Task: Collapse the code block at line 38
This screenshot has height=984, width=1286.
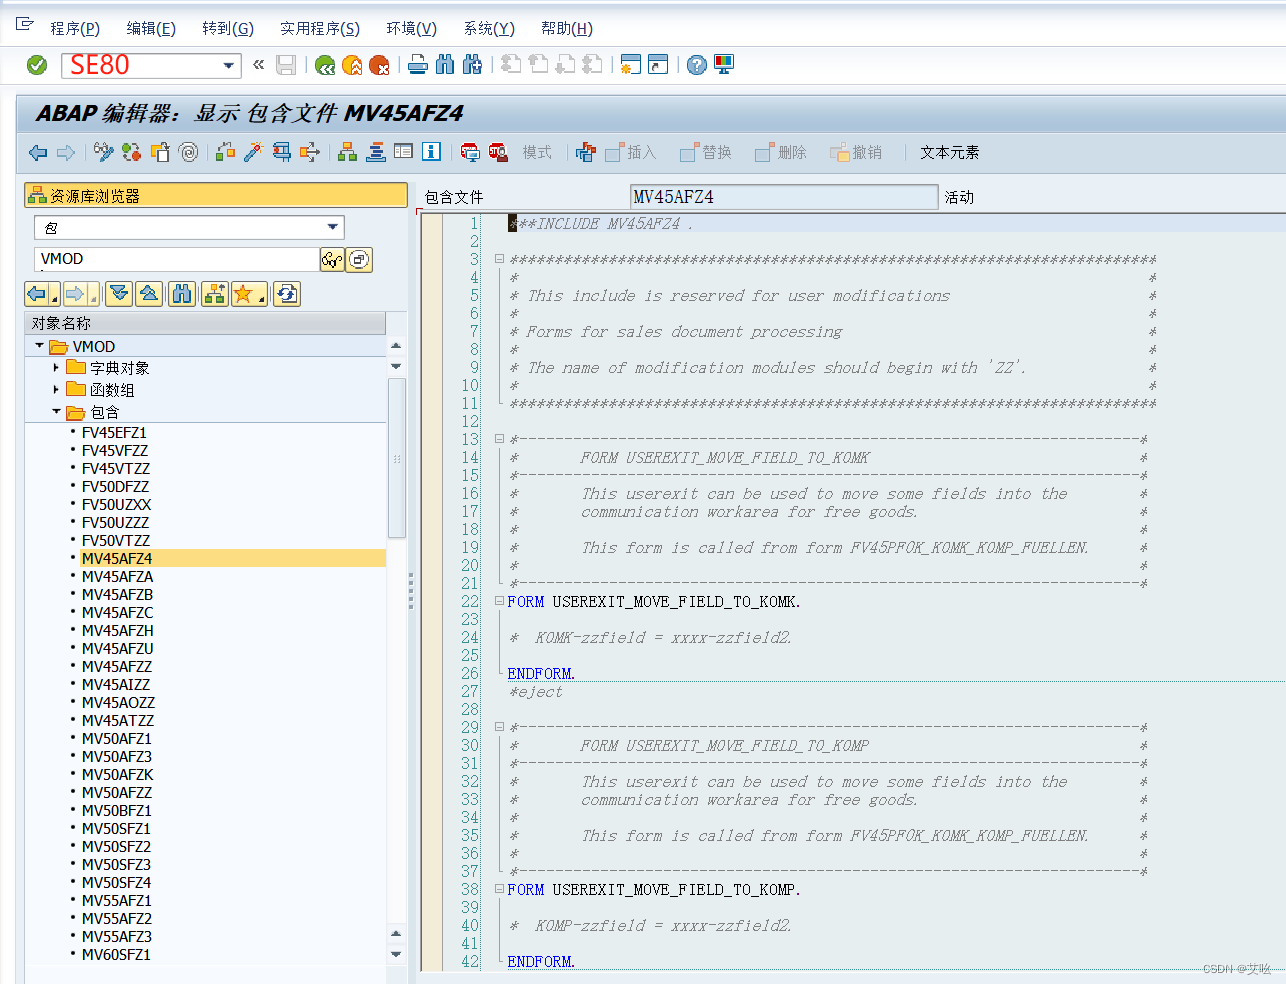Action: 498,890
